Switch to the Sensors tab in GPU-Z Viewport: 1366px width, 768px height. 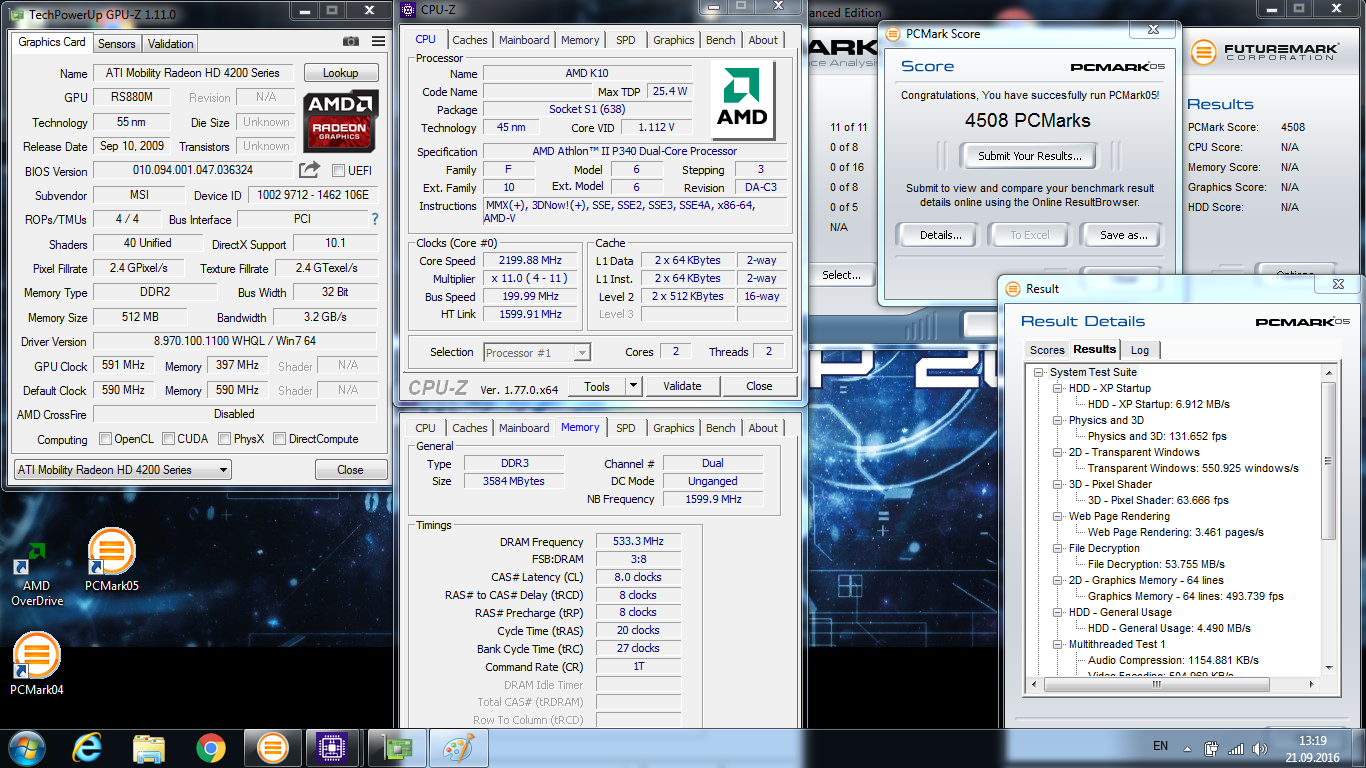(x=116, y=44)
